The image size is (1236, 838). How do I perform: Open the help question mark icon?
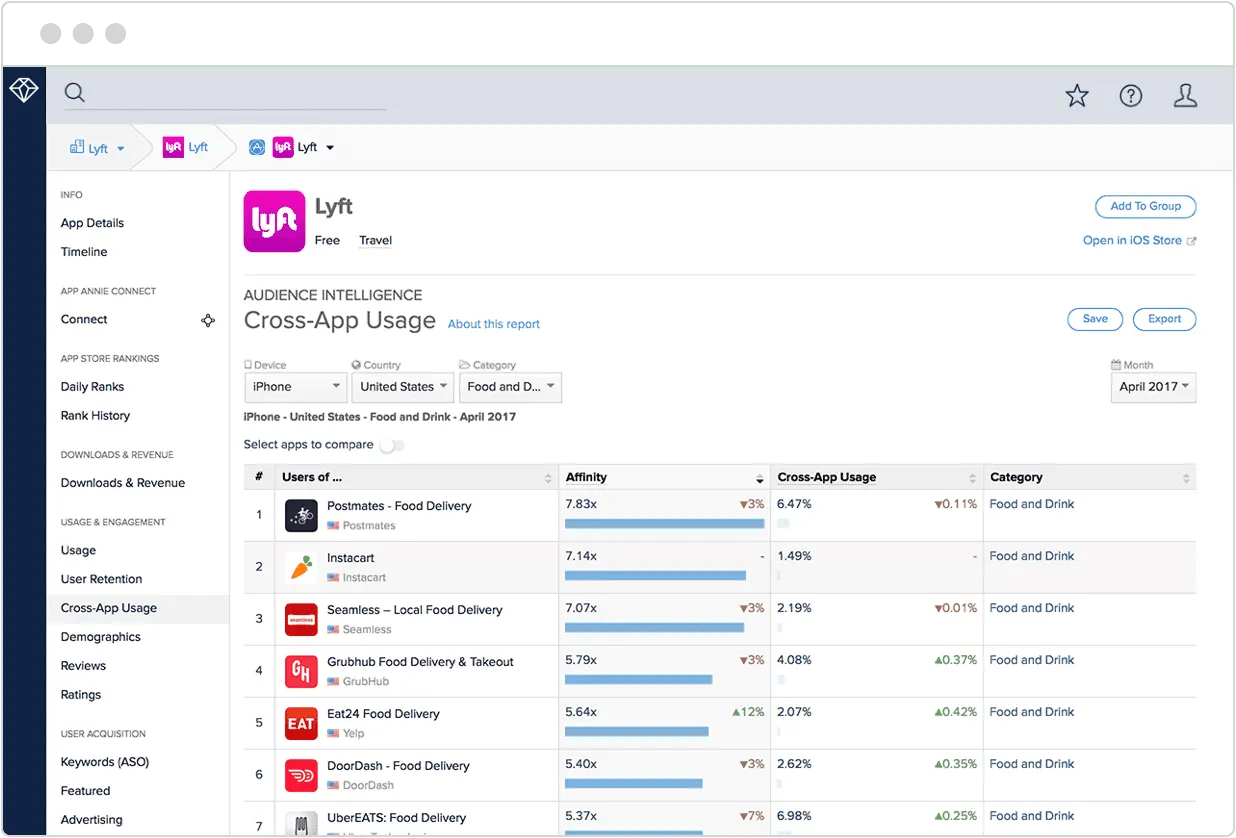1131,96
